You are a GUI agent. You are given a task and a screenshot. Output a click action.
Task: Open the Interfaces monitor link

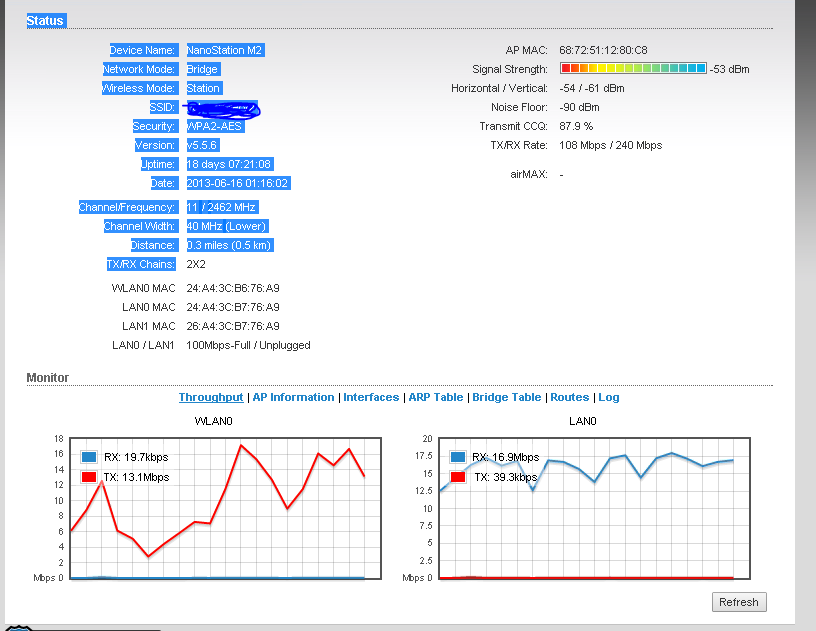click(x=371, y=397)
